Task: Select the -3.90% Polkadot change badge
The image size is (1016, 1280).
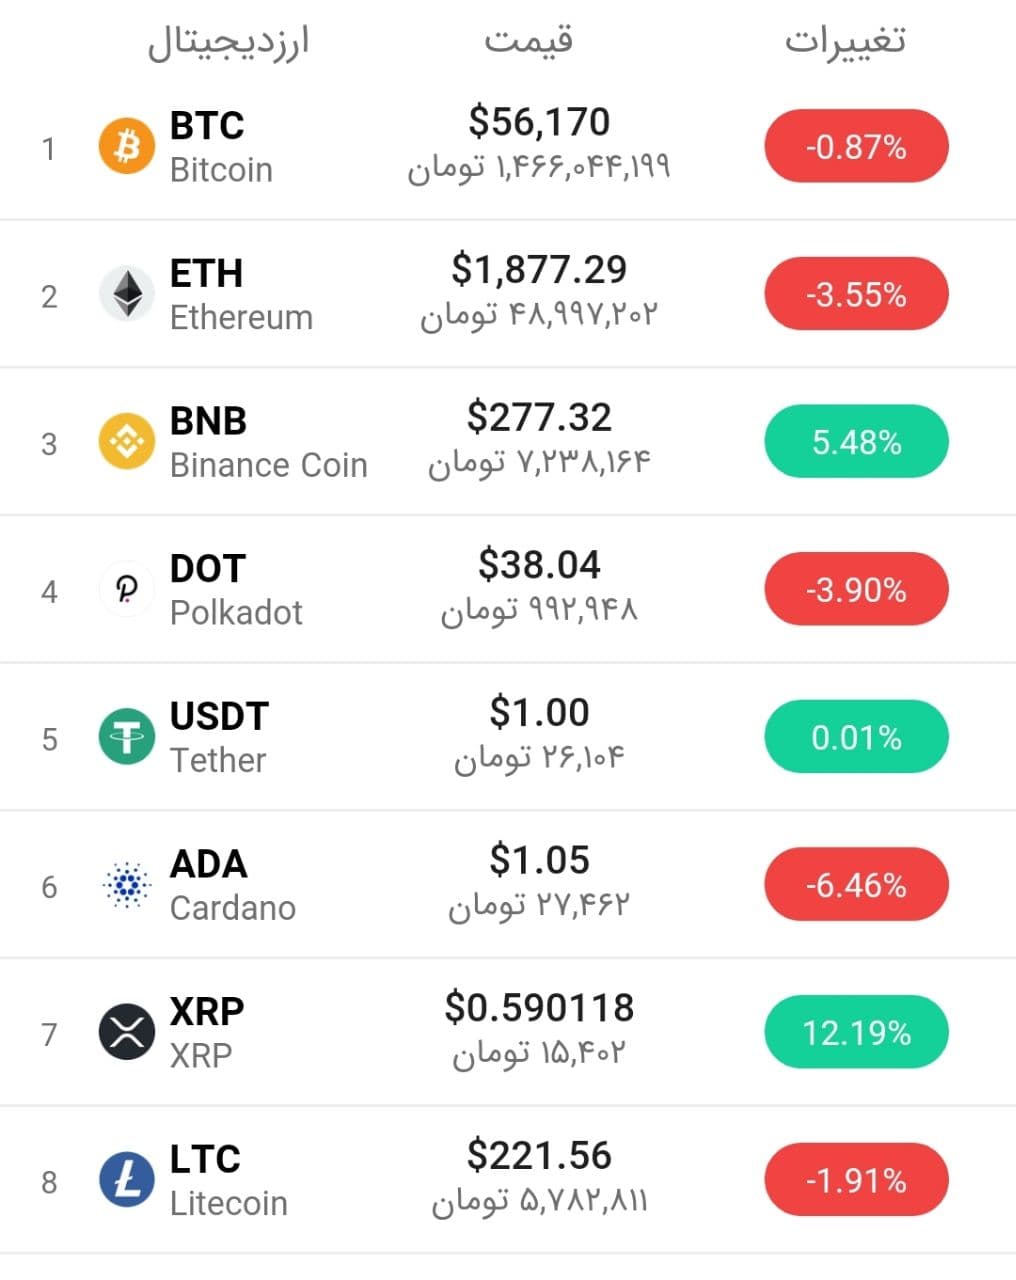Action: tap(856, 590)
